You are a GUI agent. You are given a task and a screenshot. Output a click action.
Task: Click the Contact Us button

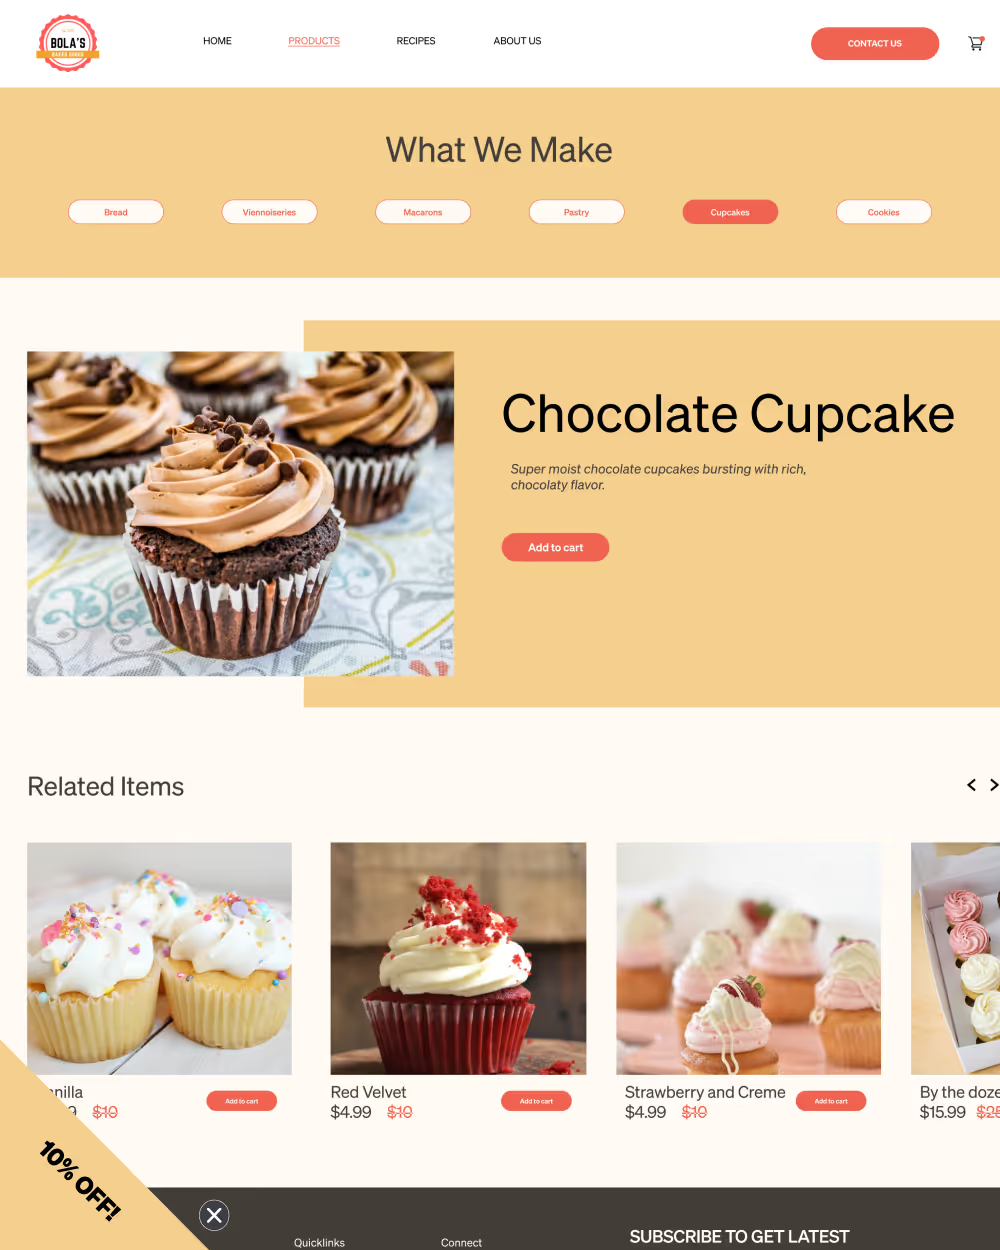(875, 43)
